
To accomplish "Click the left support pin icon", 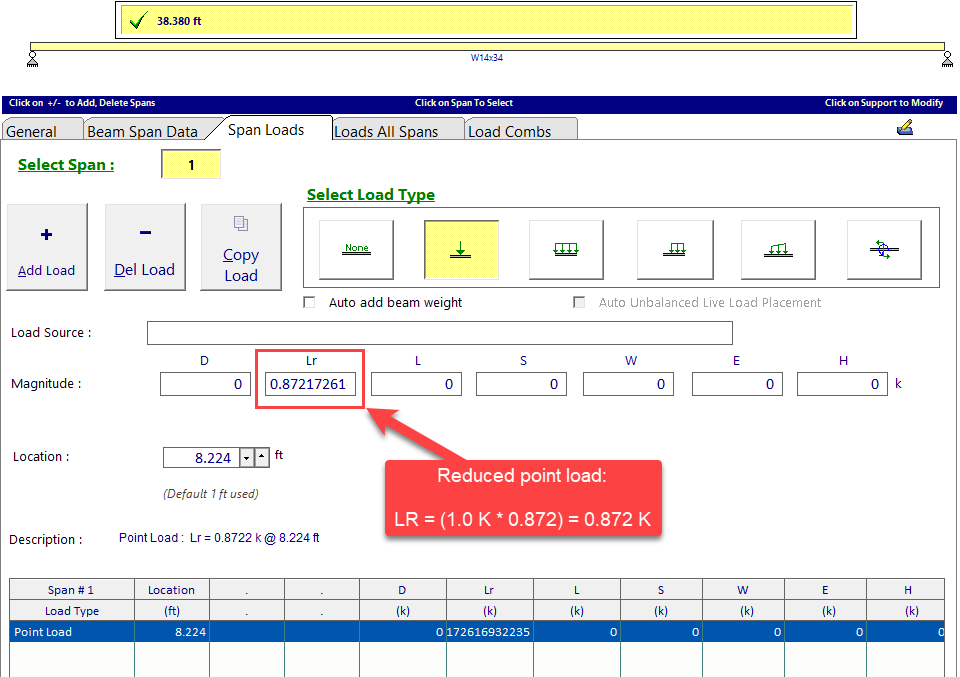I will click(x=32, y=59).
